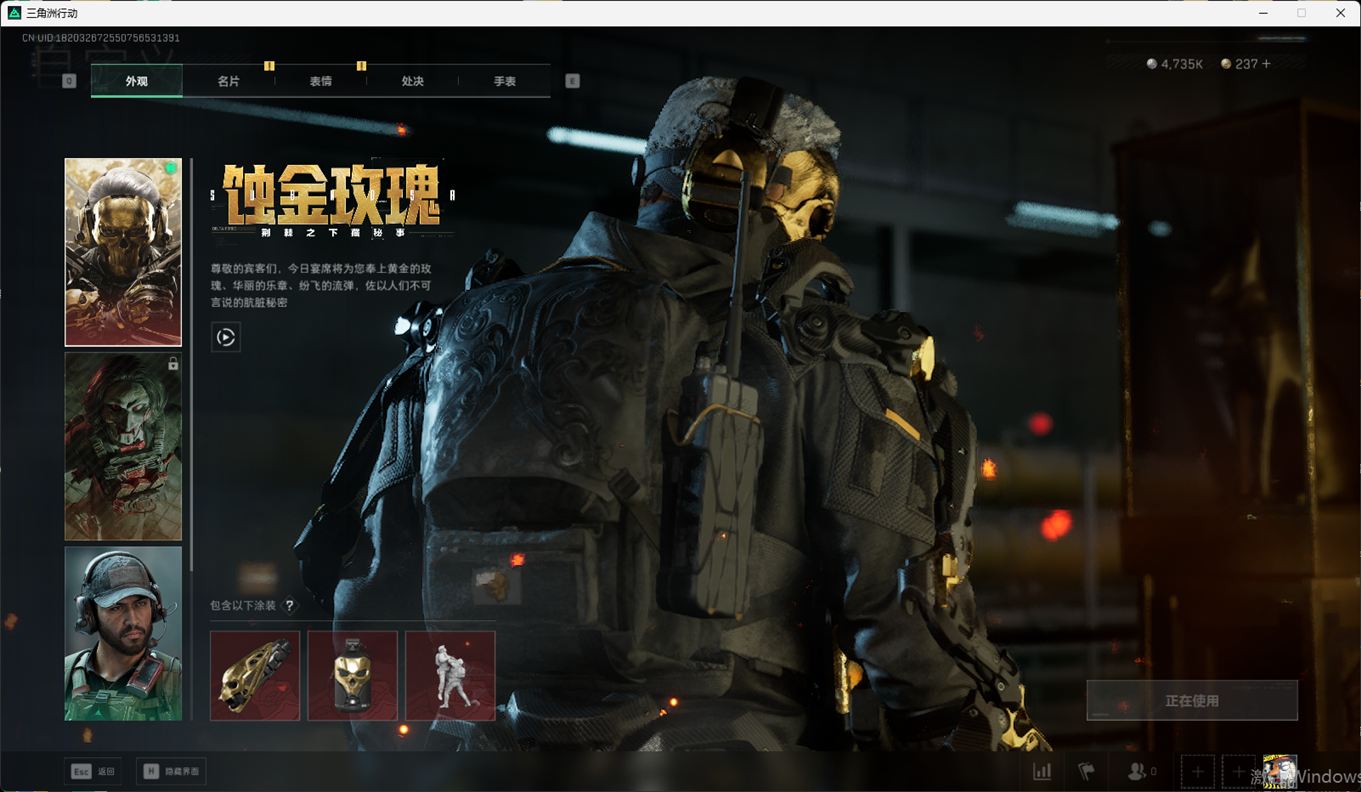Viewport: 1361px width, 792px height.
Task: Open the 表情 tab
Action: (x=320, y=81)
